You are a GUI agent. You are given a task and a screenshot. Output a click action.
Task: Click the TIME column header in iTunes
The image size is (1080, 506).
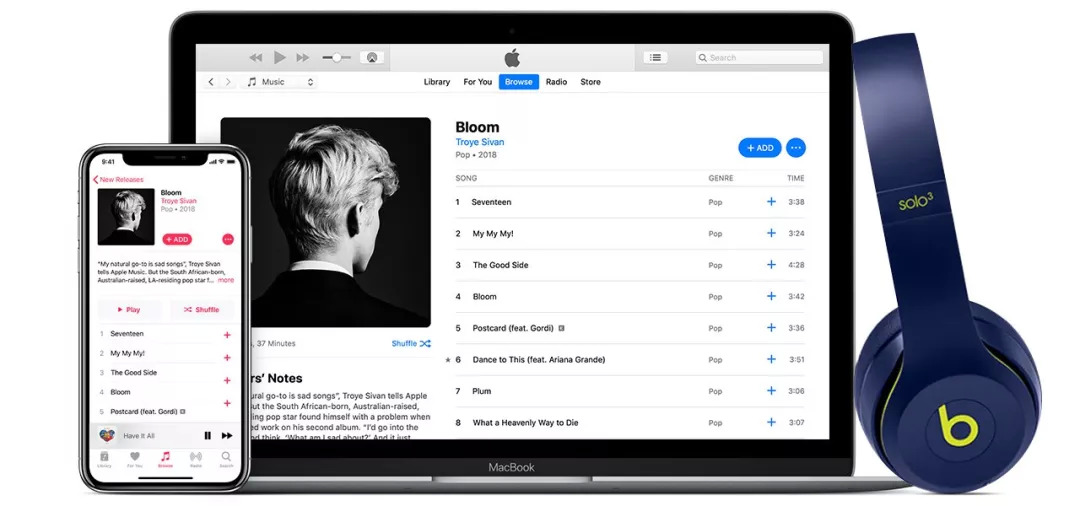click(796, 178)
